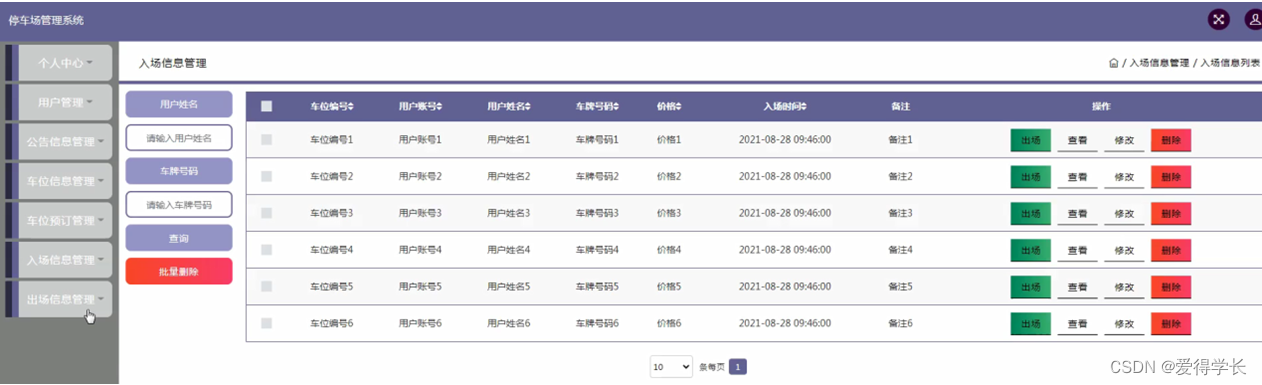Sort table by 价格 column header
The width and height of the screenshot is (1262, 385).
669,106
